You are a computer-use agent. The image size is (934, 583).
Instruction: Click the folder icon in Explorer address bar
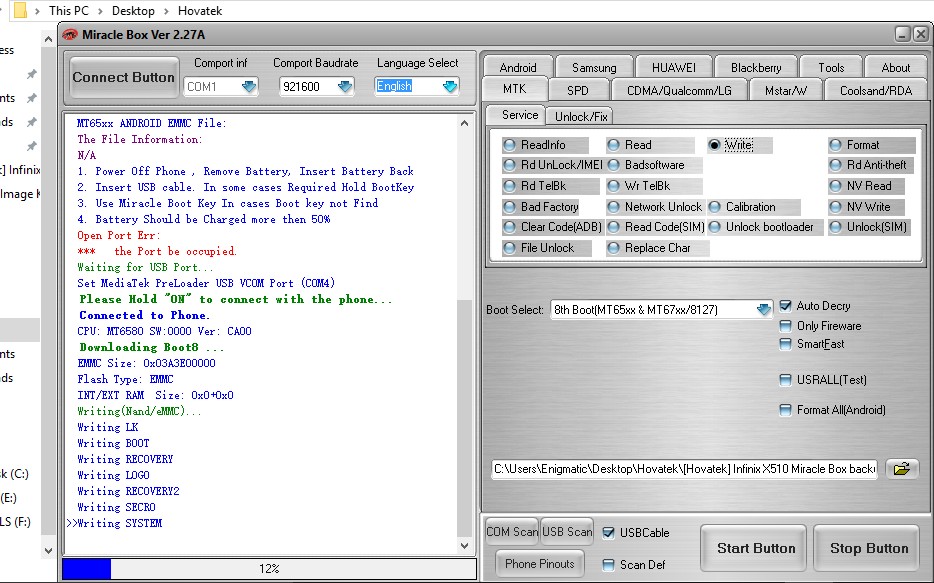20,10
